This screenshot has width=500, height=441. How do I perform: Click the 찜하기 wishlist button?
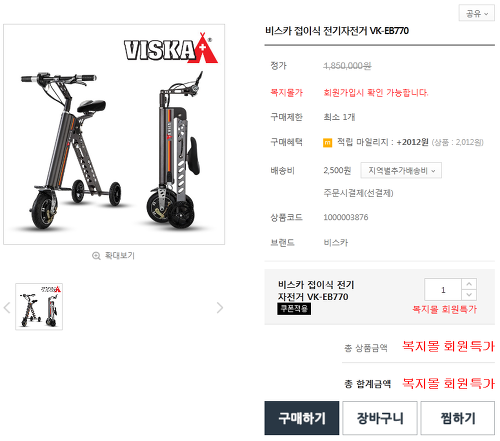458,418
